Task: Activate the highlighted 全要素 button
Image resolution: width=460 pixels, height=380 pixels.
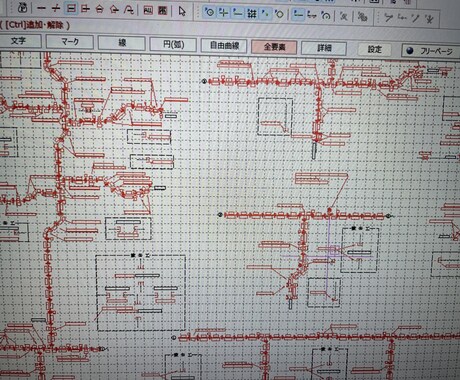Action: coord(274,47)
